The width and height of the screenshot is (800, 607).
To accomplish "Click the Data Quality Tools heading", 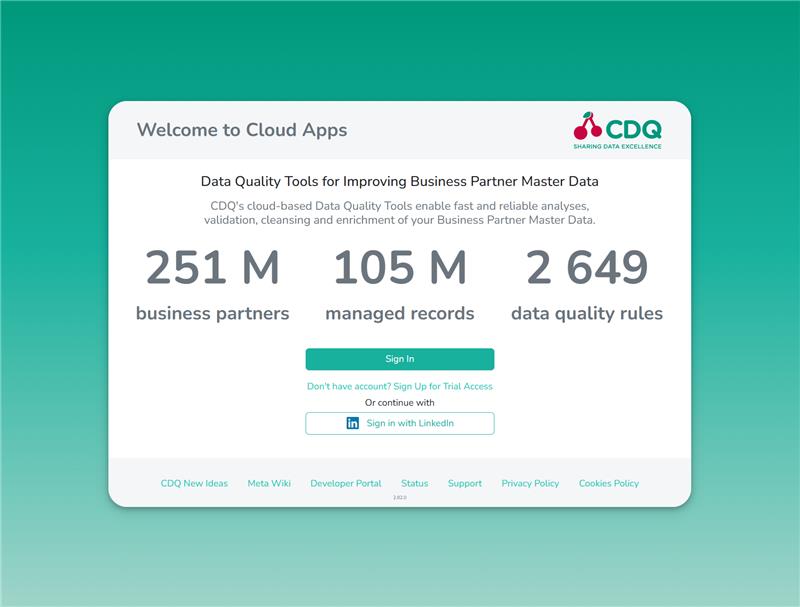I will click(x=399, y=182).
